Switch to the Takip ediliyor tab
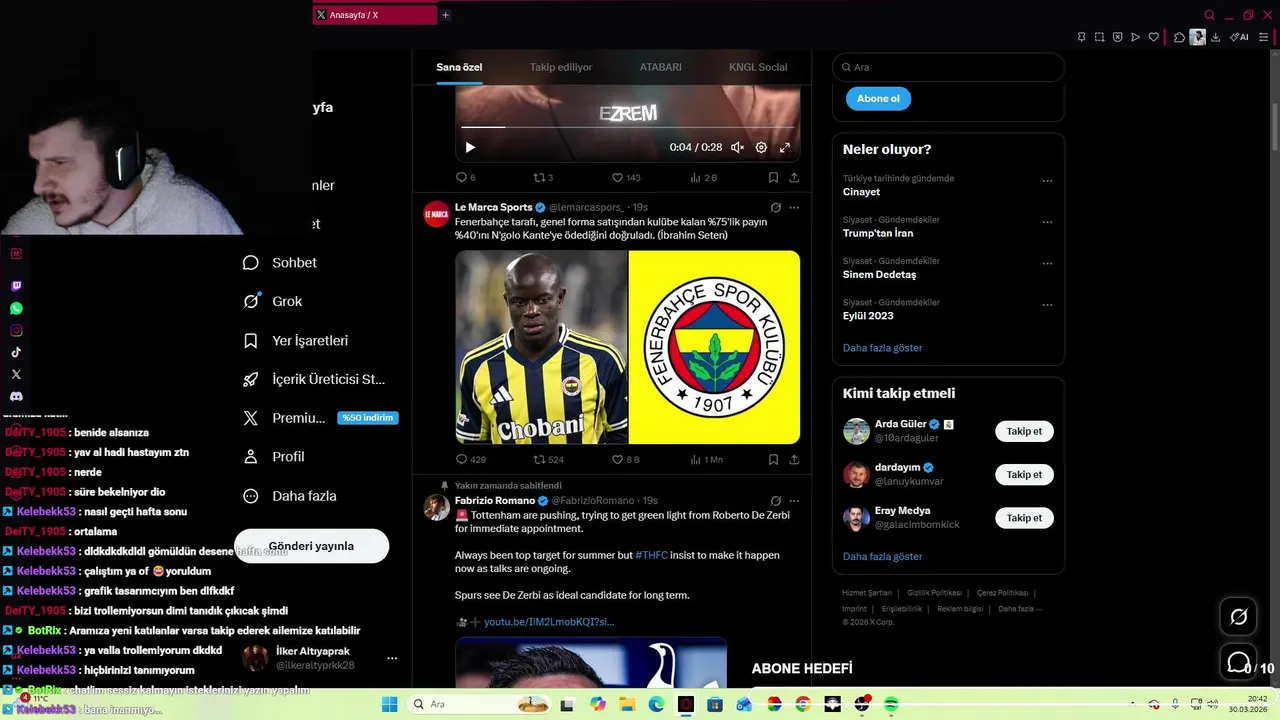The image size is (1280, 720). pos(561,67)
